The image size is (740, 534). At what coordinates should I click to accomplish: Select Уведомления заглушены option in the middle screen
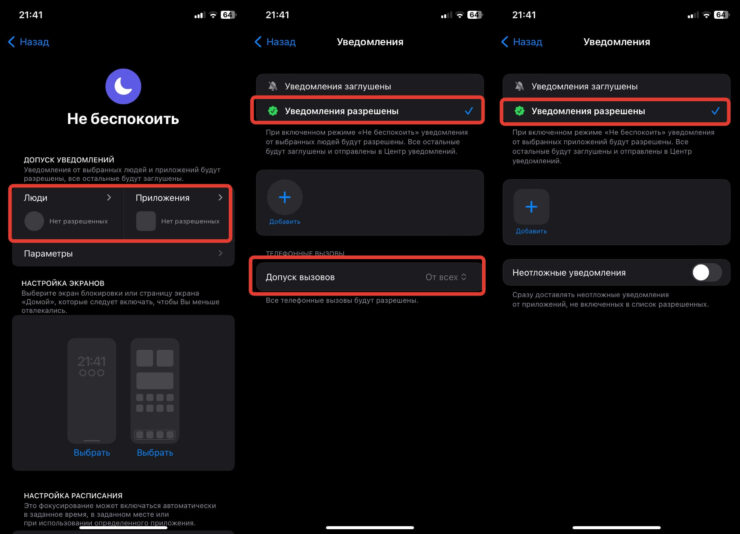tap(370, 86)
